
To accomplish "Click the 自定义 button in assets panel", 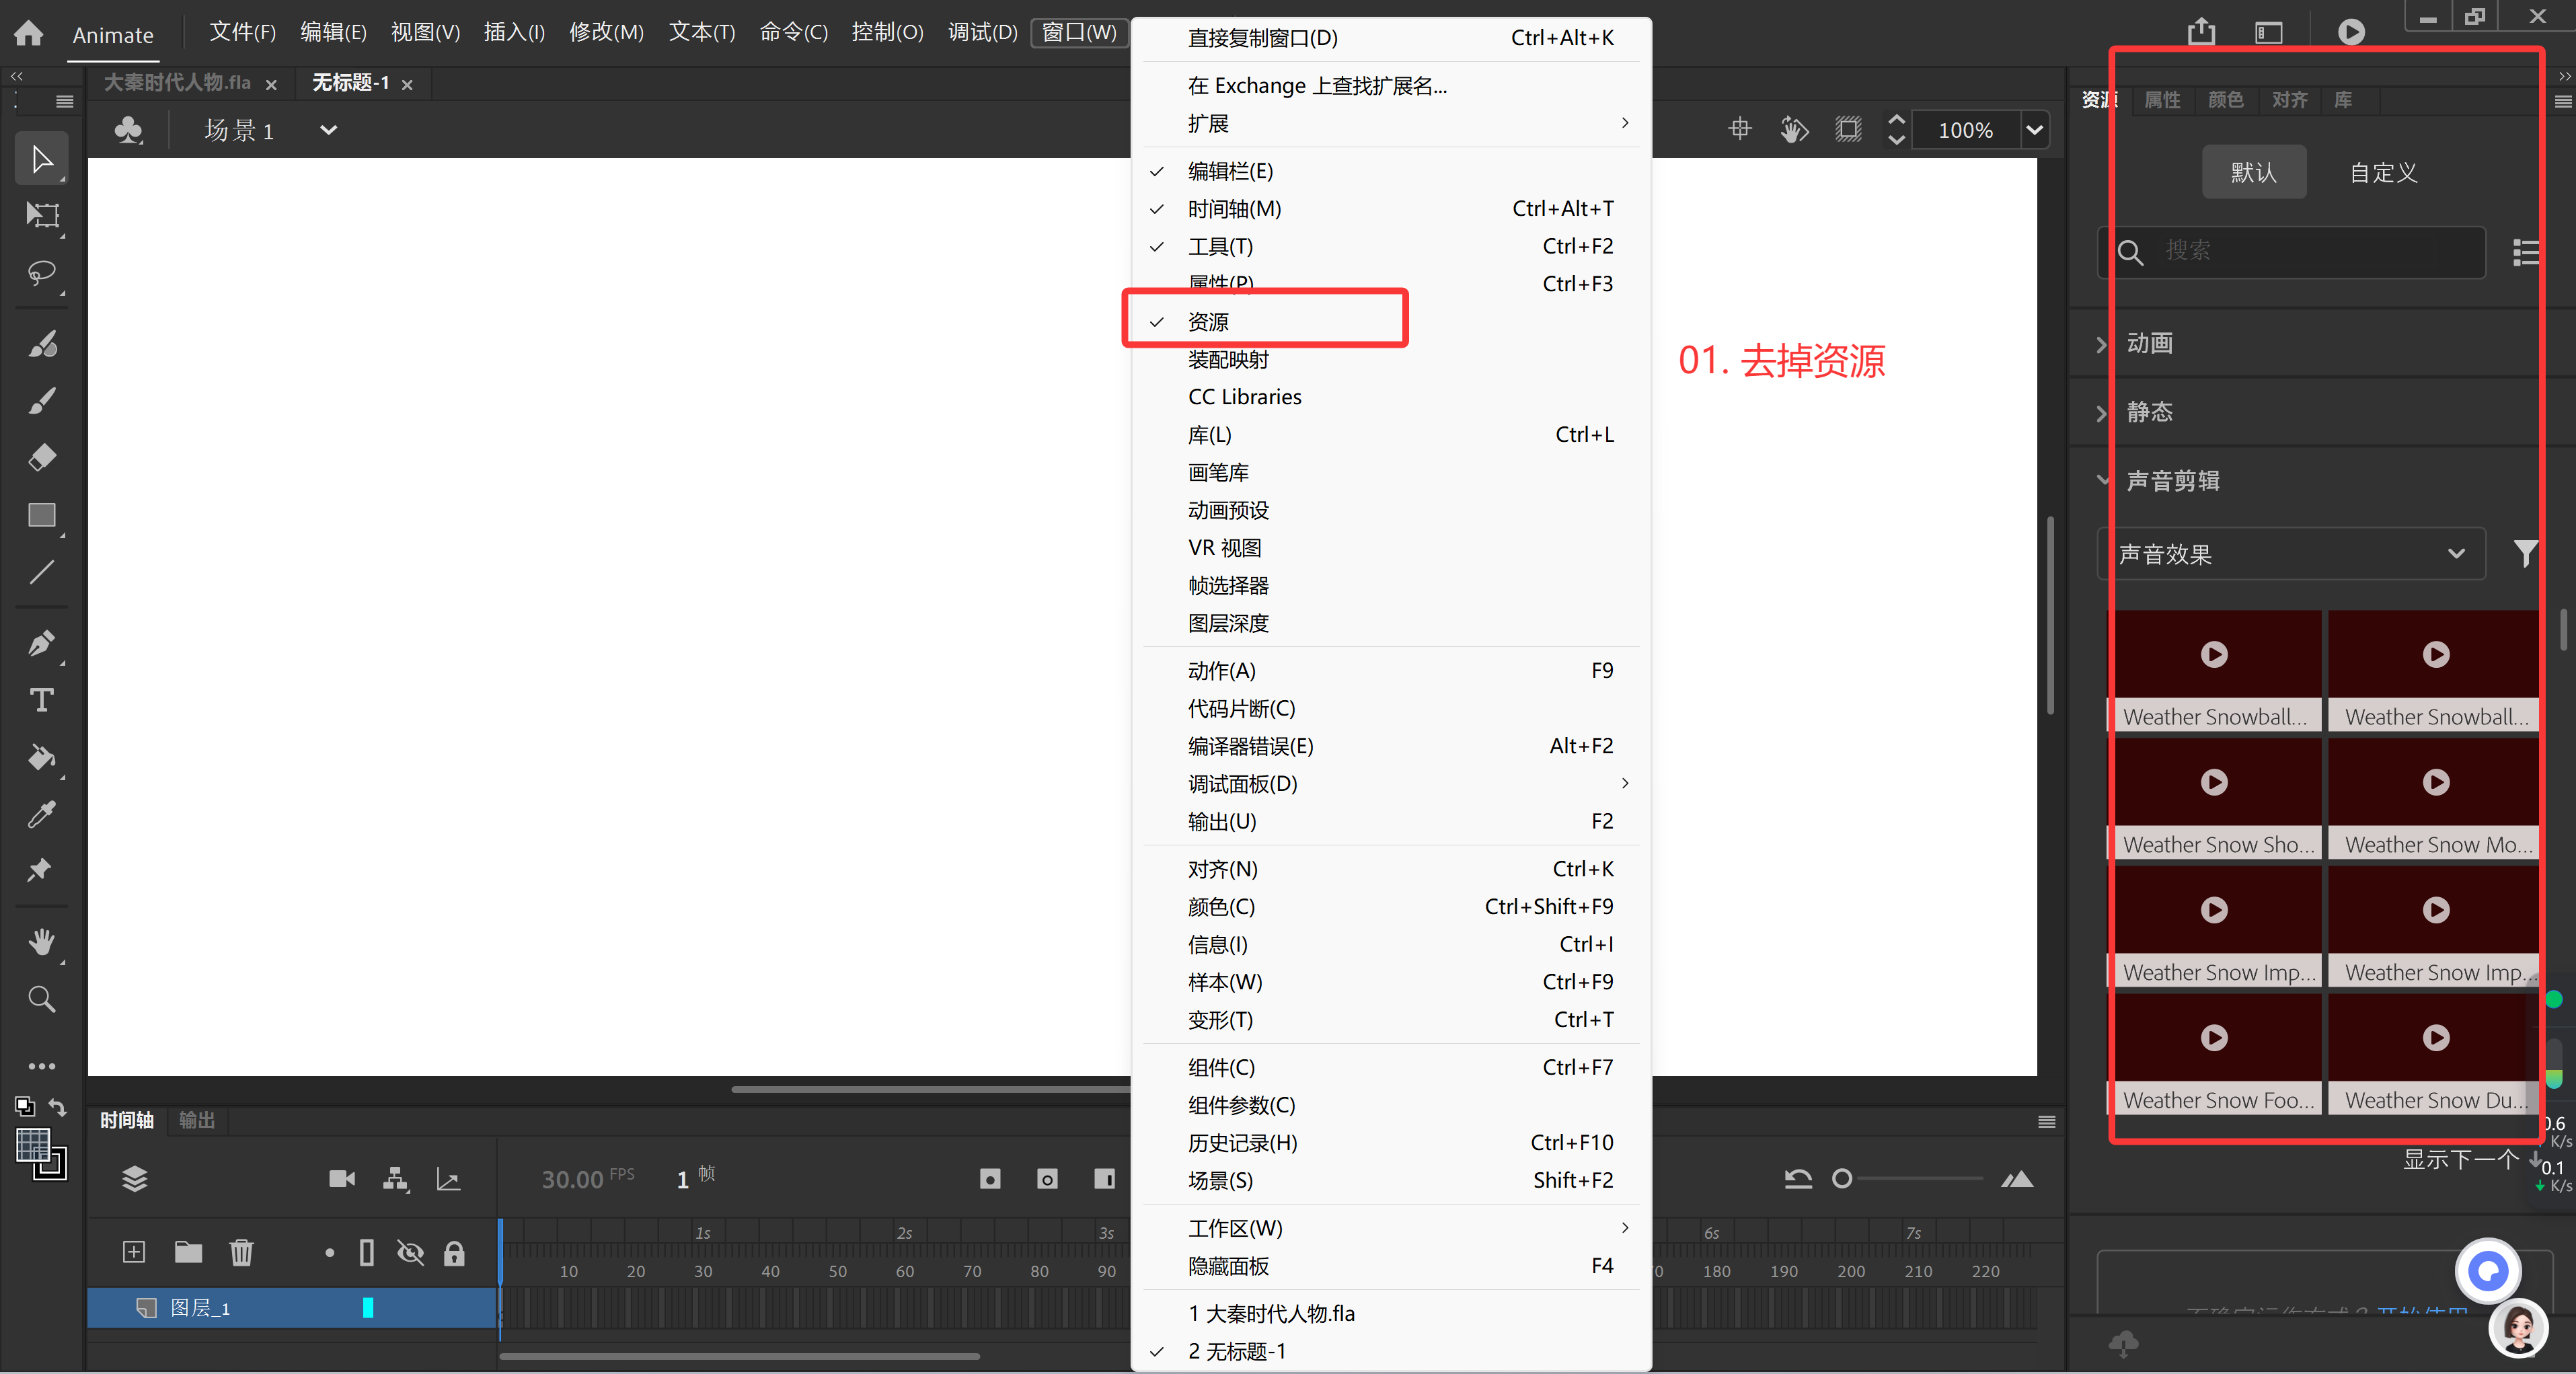I will point(2382,172).
